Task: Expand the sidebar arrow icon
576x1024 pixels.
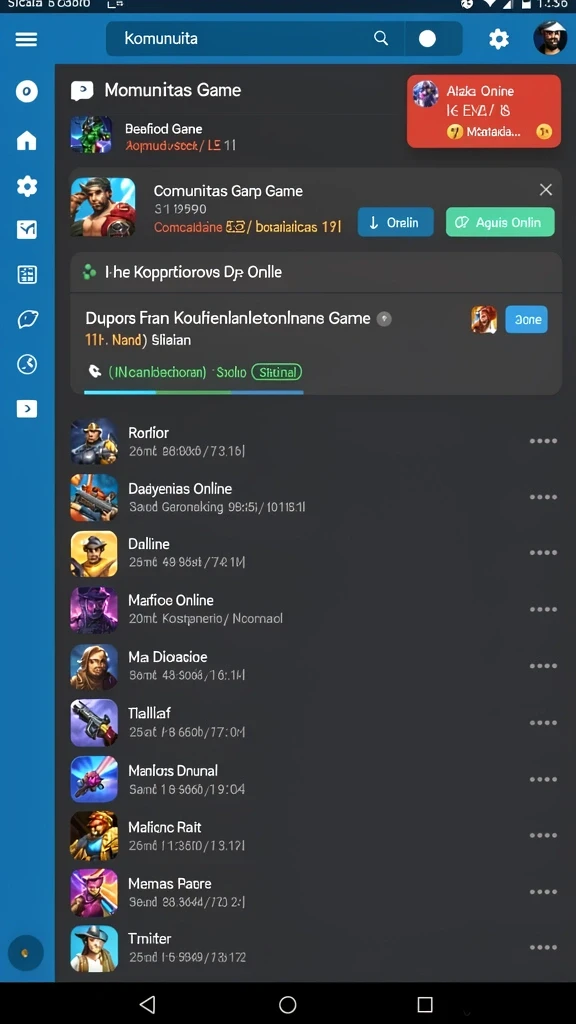Action: pyautogui.click(x=27, y=409)
